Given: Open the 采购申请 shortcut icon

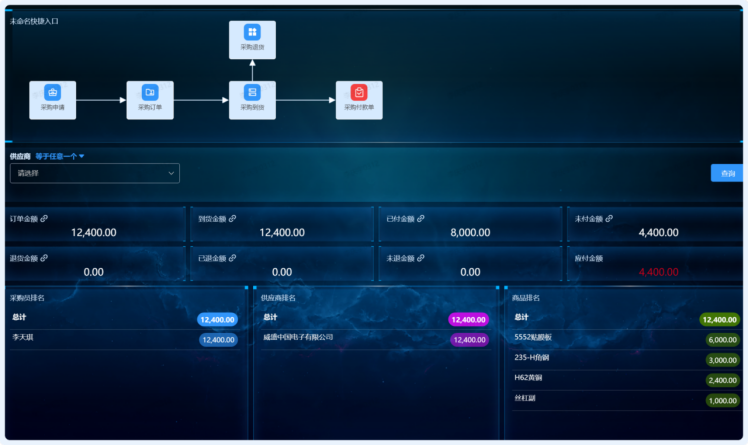Looking at the screenshot, I should (x=52, y=92).
